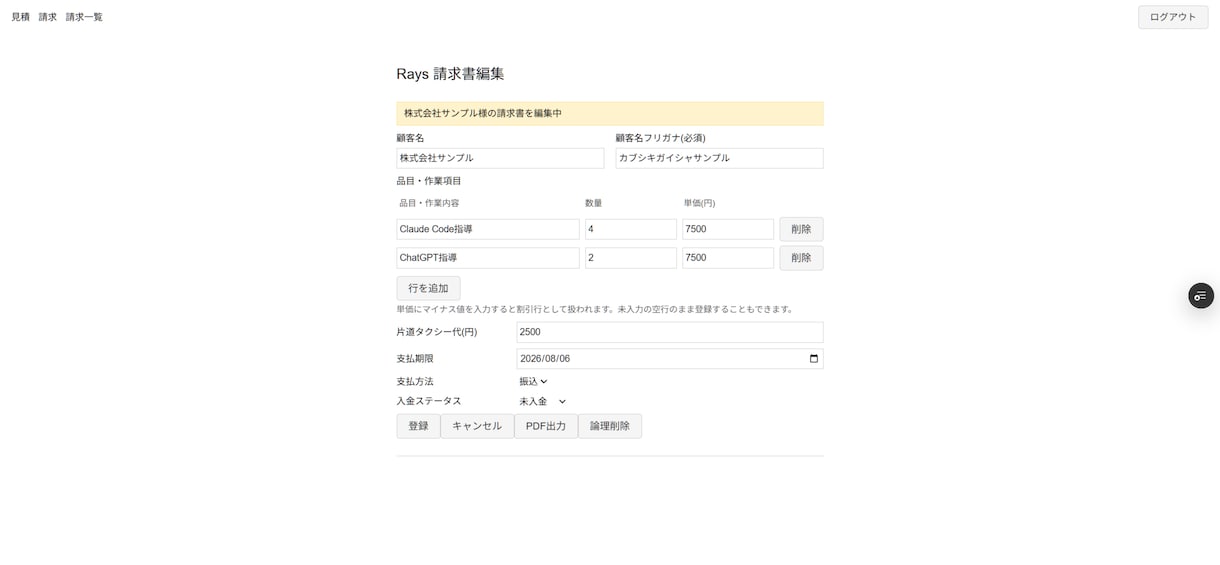Click the 顧客名フリガナ(必須) label
1220x565 pixels.
pos(660,138)
